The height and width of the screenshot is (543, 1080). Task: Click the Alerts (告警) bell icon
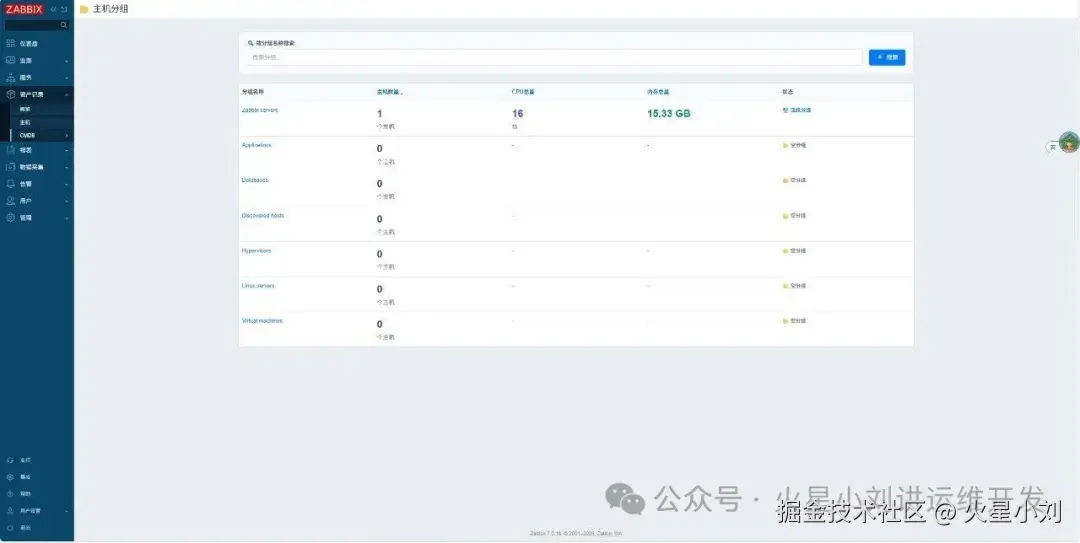(10, 184)
